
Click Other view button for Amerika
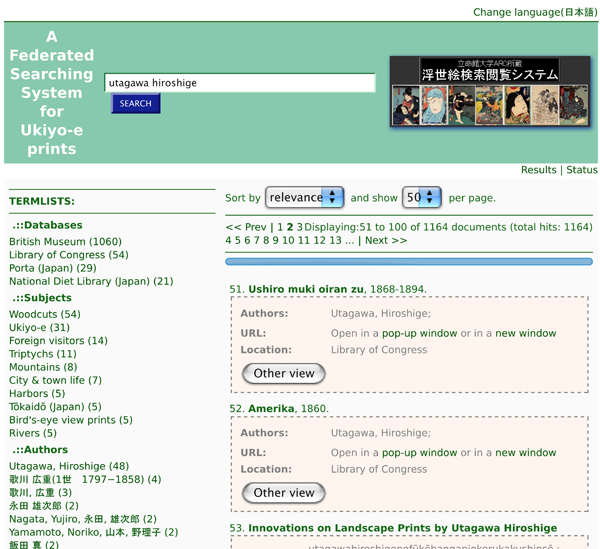(x=284, y=492)
